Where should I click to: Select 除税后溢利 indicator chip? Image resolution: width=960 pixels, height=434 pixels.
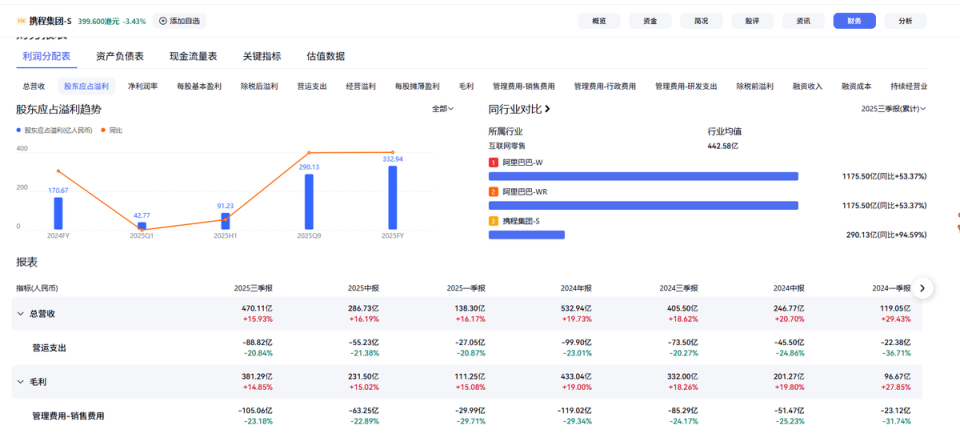(259, 86)
